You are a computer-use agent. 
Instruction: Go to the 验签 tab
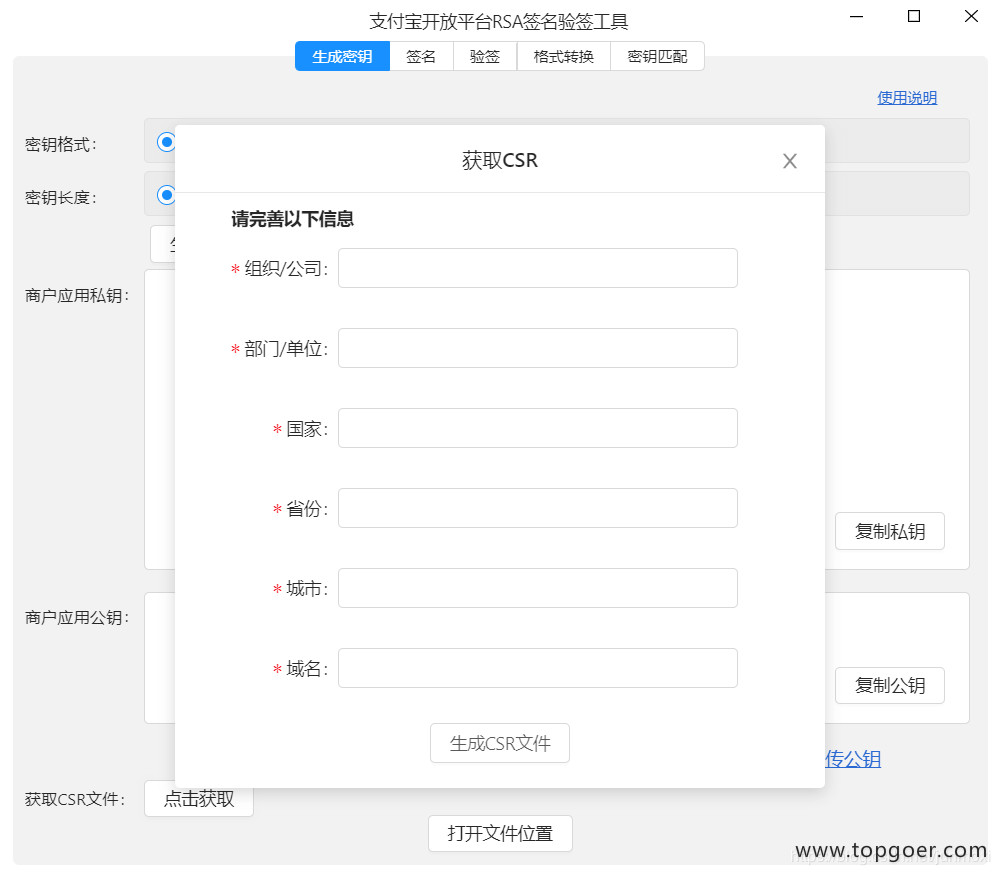pos(485,56)
